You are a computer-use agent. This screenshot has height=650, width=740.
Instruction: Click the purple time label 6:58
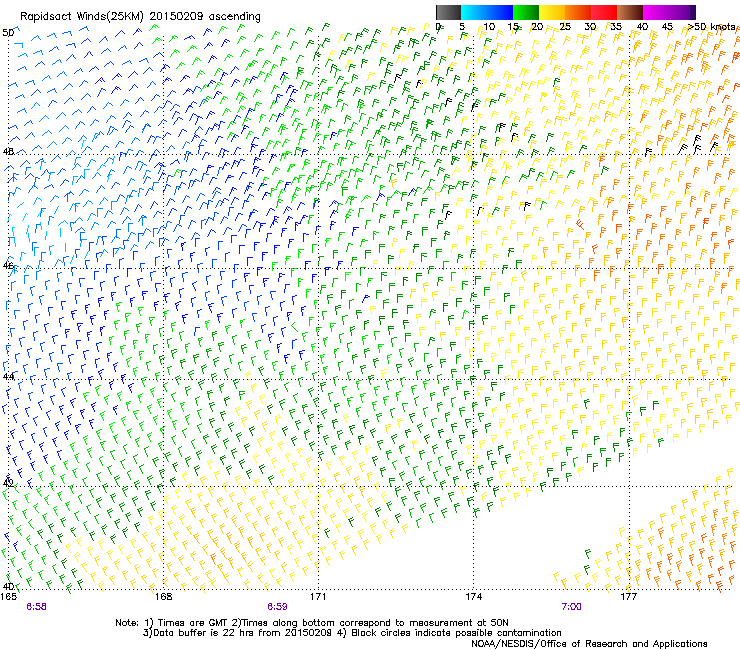(36, 607)
